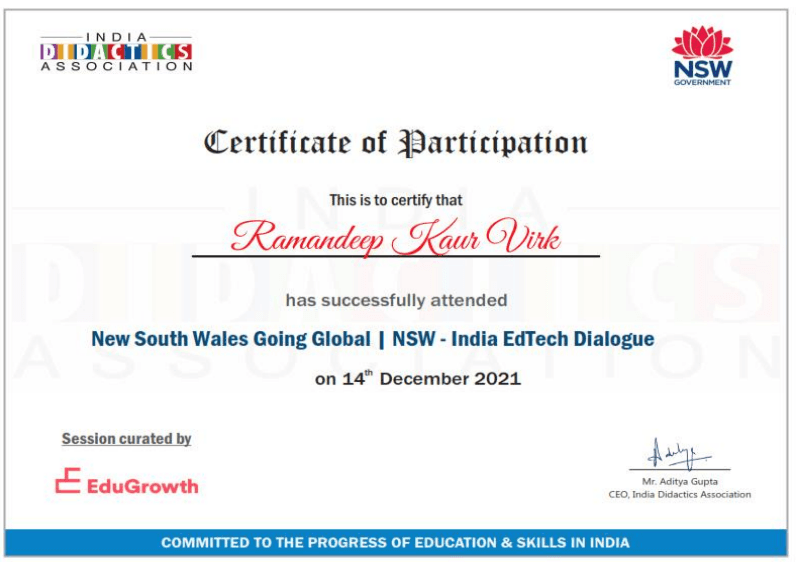Click the colorful DIDACTICS letter blocks
Screen dimensions: 796x562
coord(116,51)
